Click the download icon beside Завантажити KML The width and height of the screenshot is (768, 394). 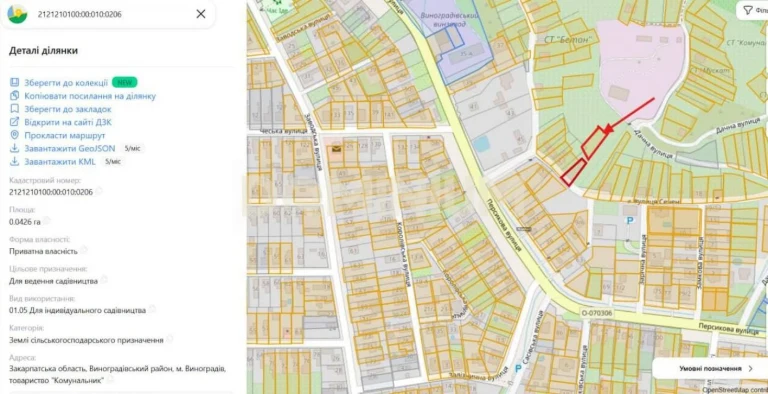coord(15,161)
